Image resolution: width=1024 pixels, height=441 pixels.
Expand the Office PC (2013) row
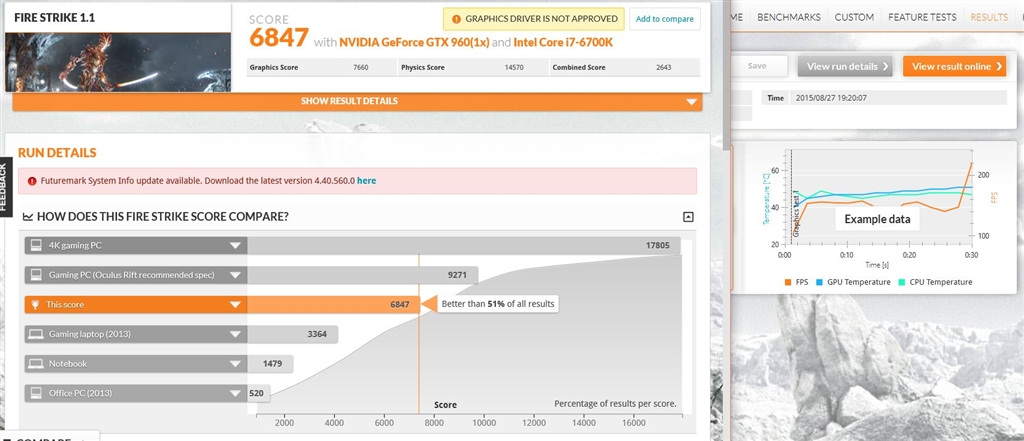(235, 393)
